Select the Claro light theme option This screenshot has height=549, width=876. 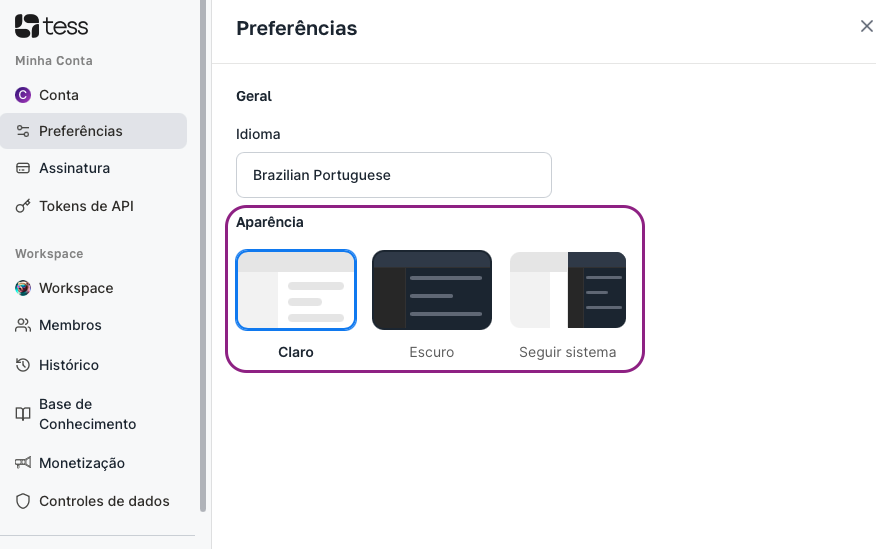click(296, 304)
